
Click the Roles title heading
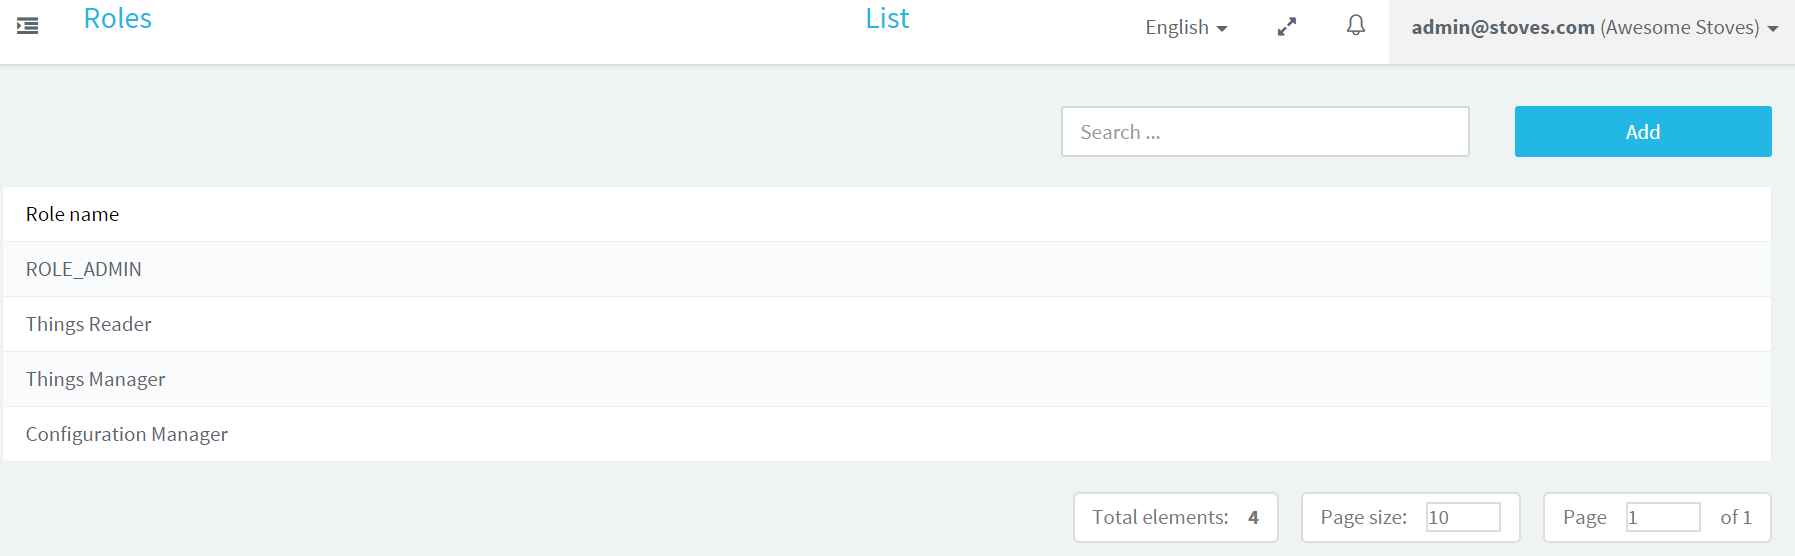click(x=118, y=19)
